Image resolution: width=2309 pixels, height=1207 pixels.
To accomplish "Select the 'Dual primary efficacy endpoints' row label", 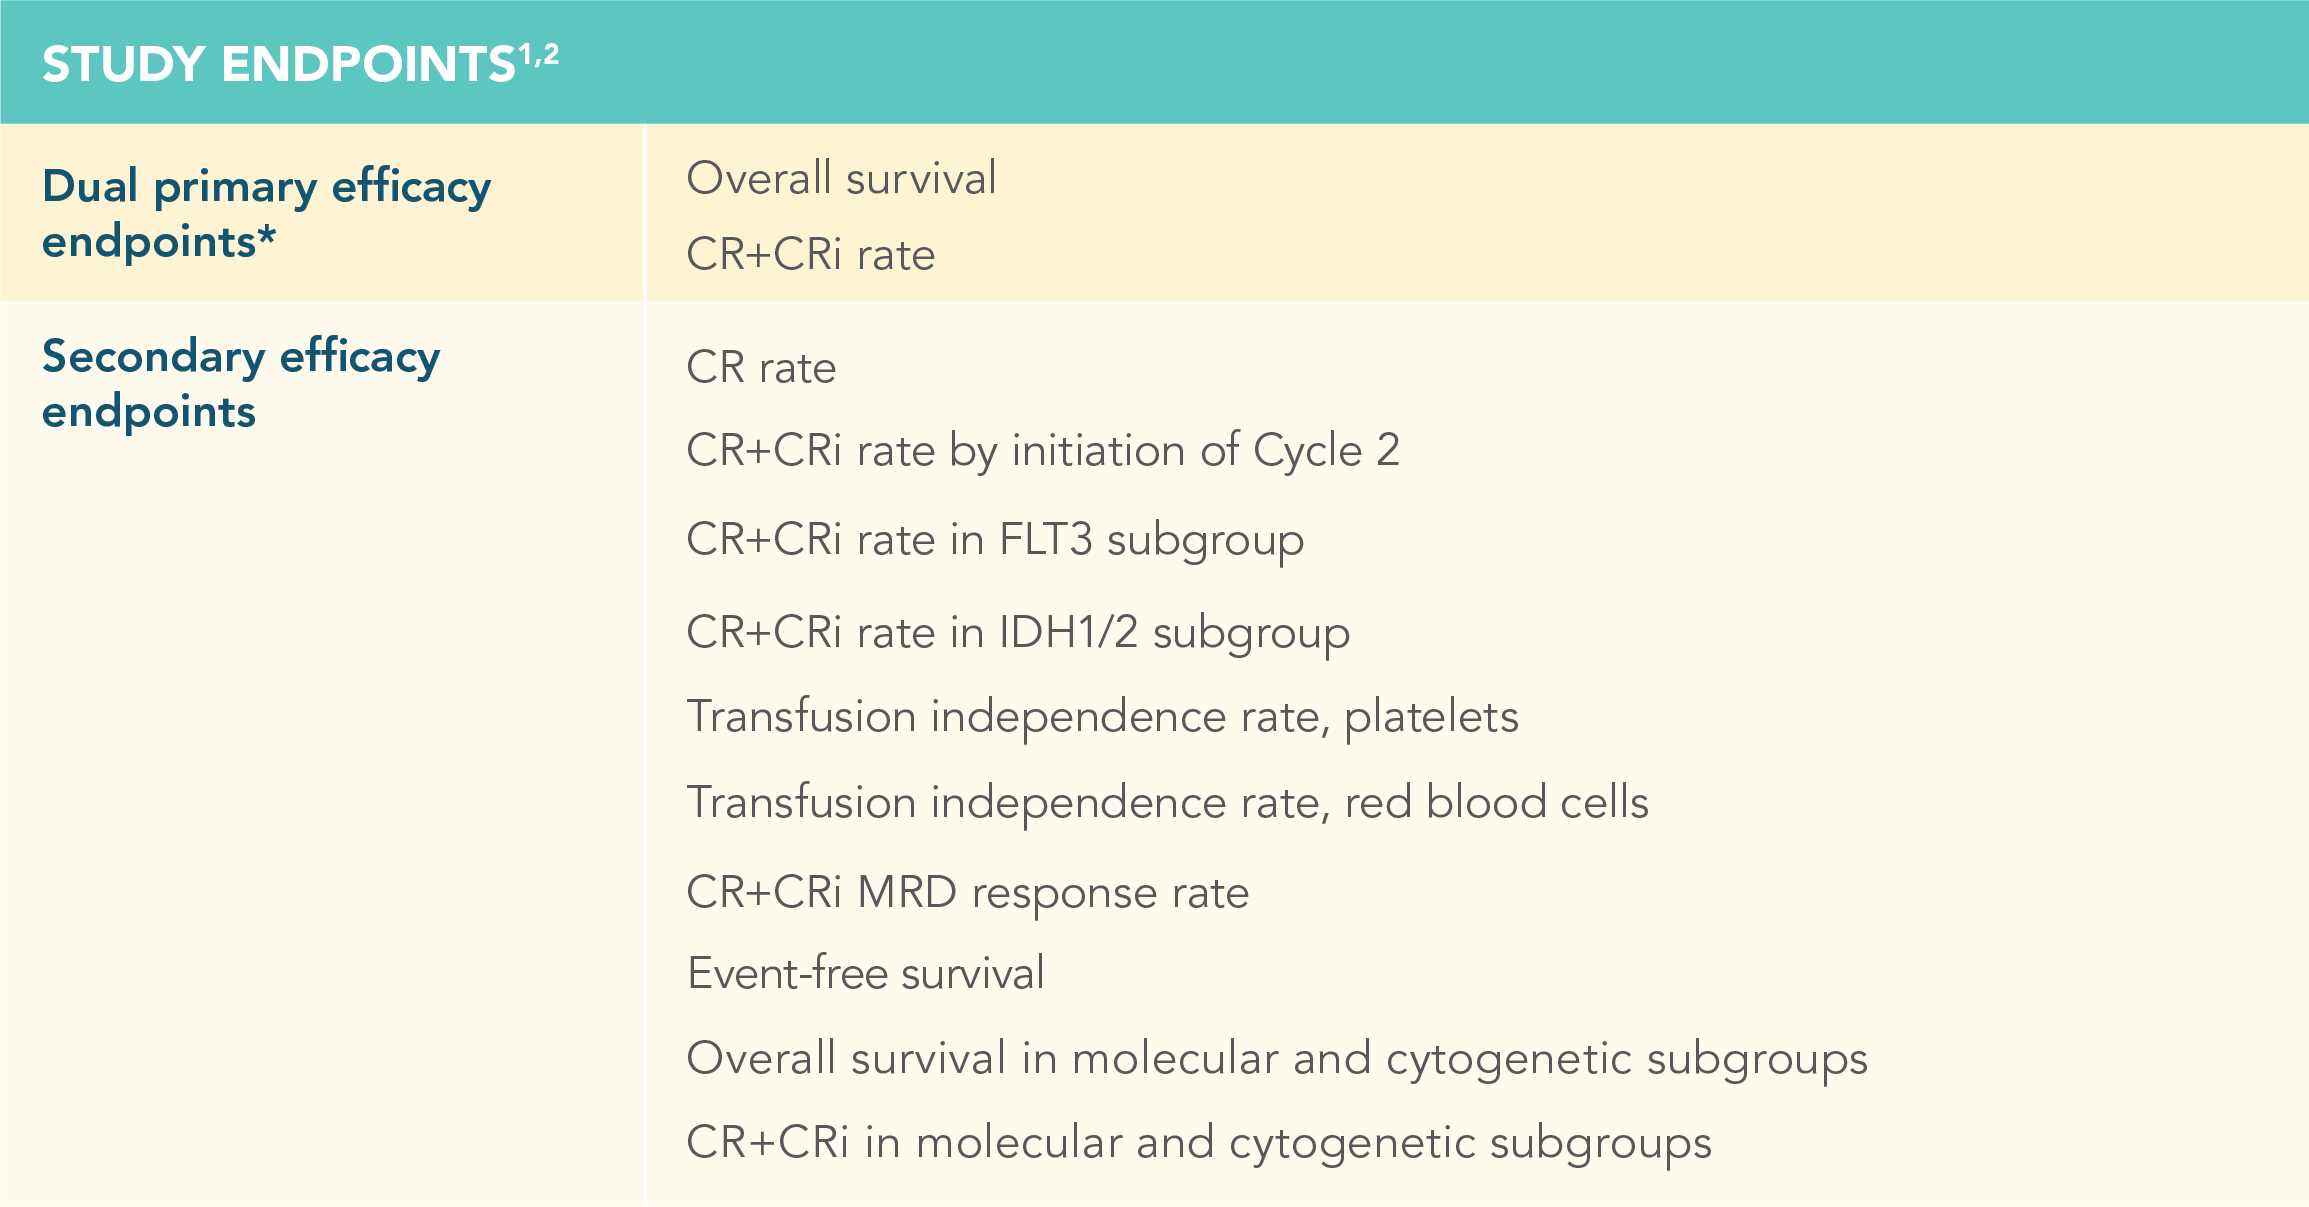I will [266, 213].
